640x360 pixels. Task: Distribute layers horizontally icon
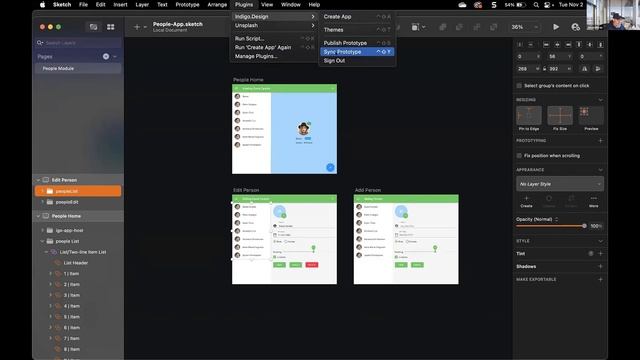(x=520, y=44)
